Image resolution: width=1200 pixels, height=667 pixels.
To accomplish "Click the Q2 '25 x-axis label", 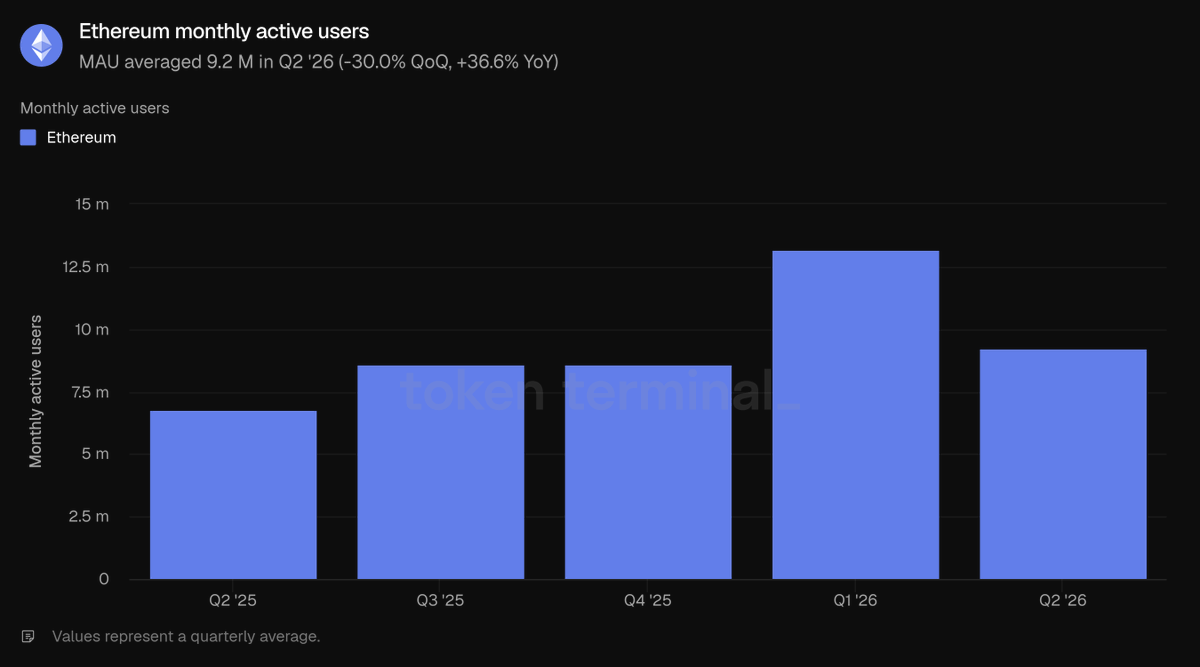I will click(233, 601).
